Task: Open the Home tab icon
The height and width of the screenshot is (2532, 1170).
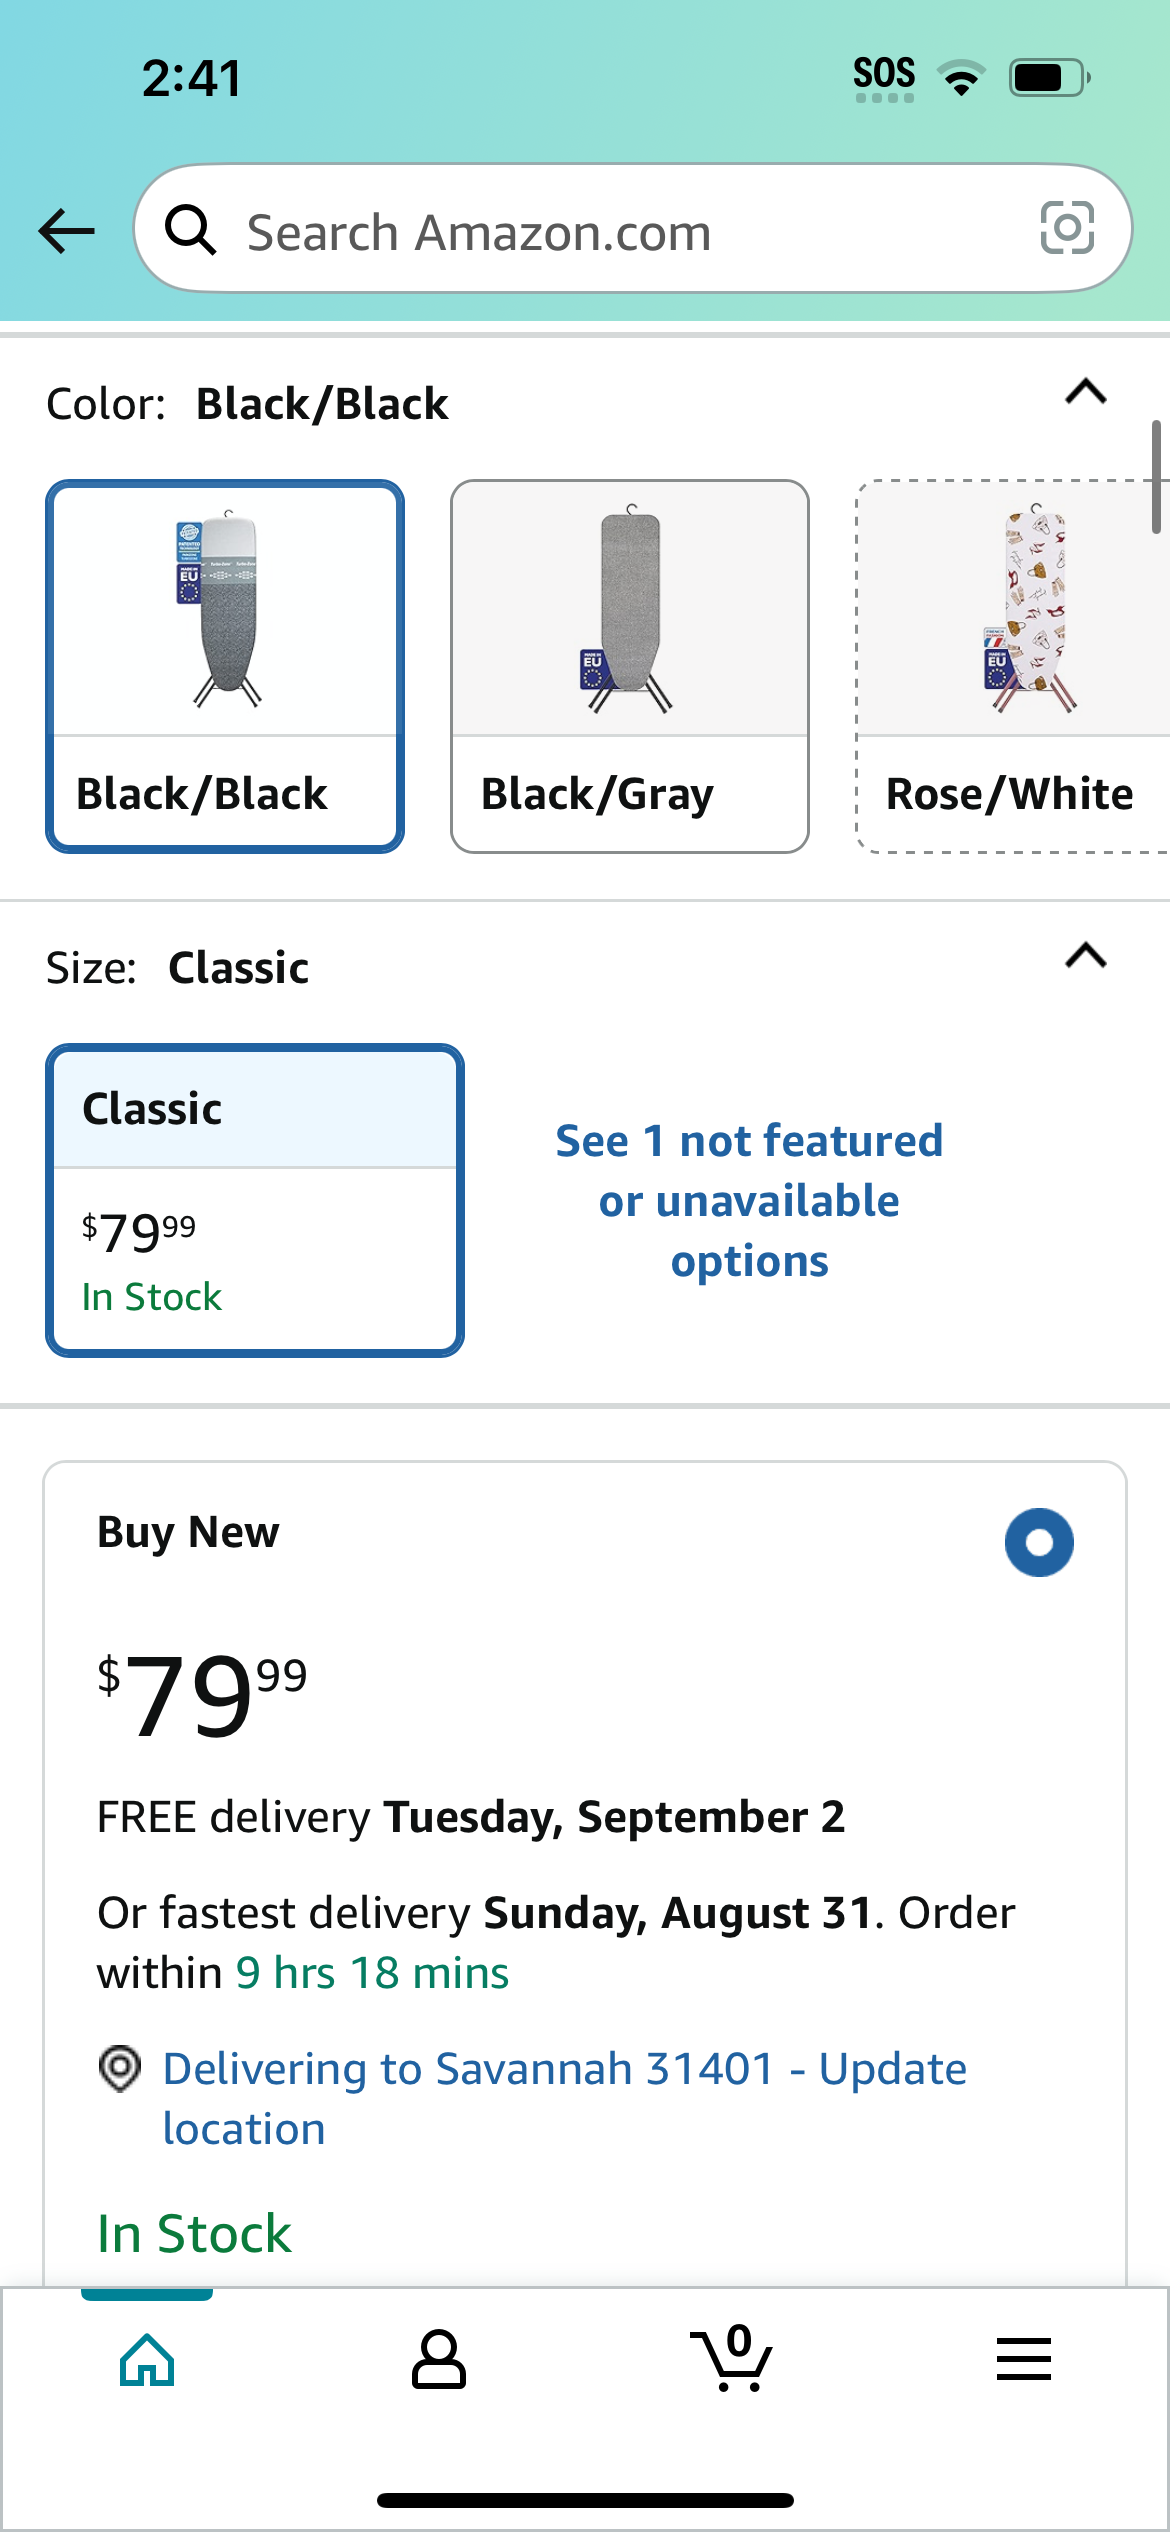Action: point(147,2360)
